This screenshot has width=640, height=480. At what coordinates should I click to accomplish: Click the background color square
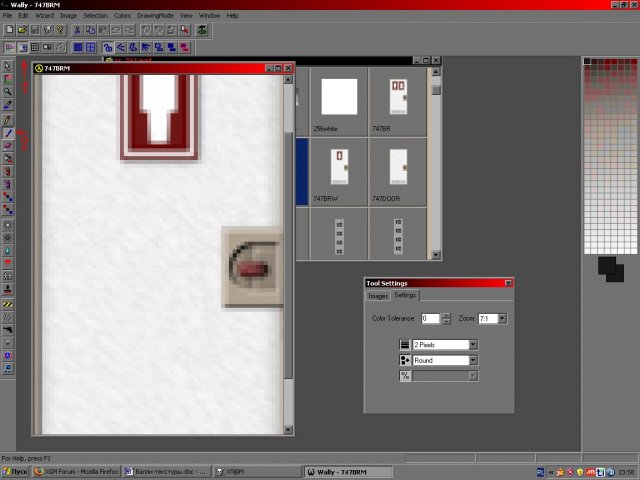pos(620,276)
